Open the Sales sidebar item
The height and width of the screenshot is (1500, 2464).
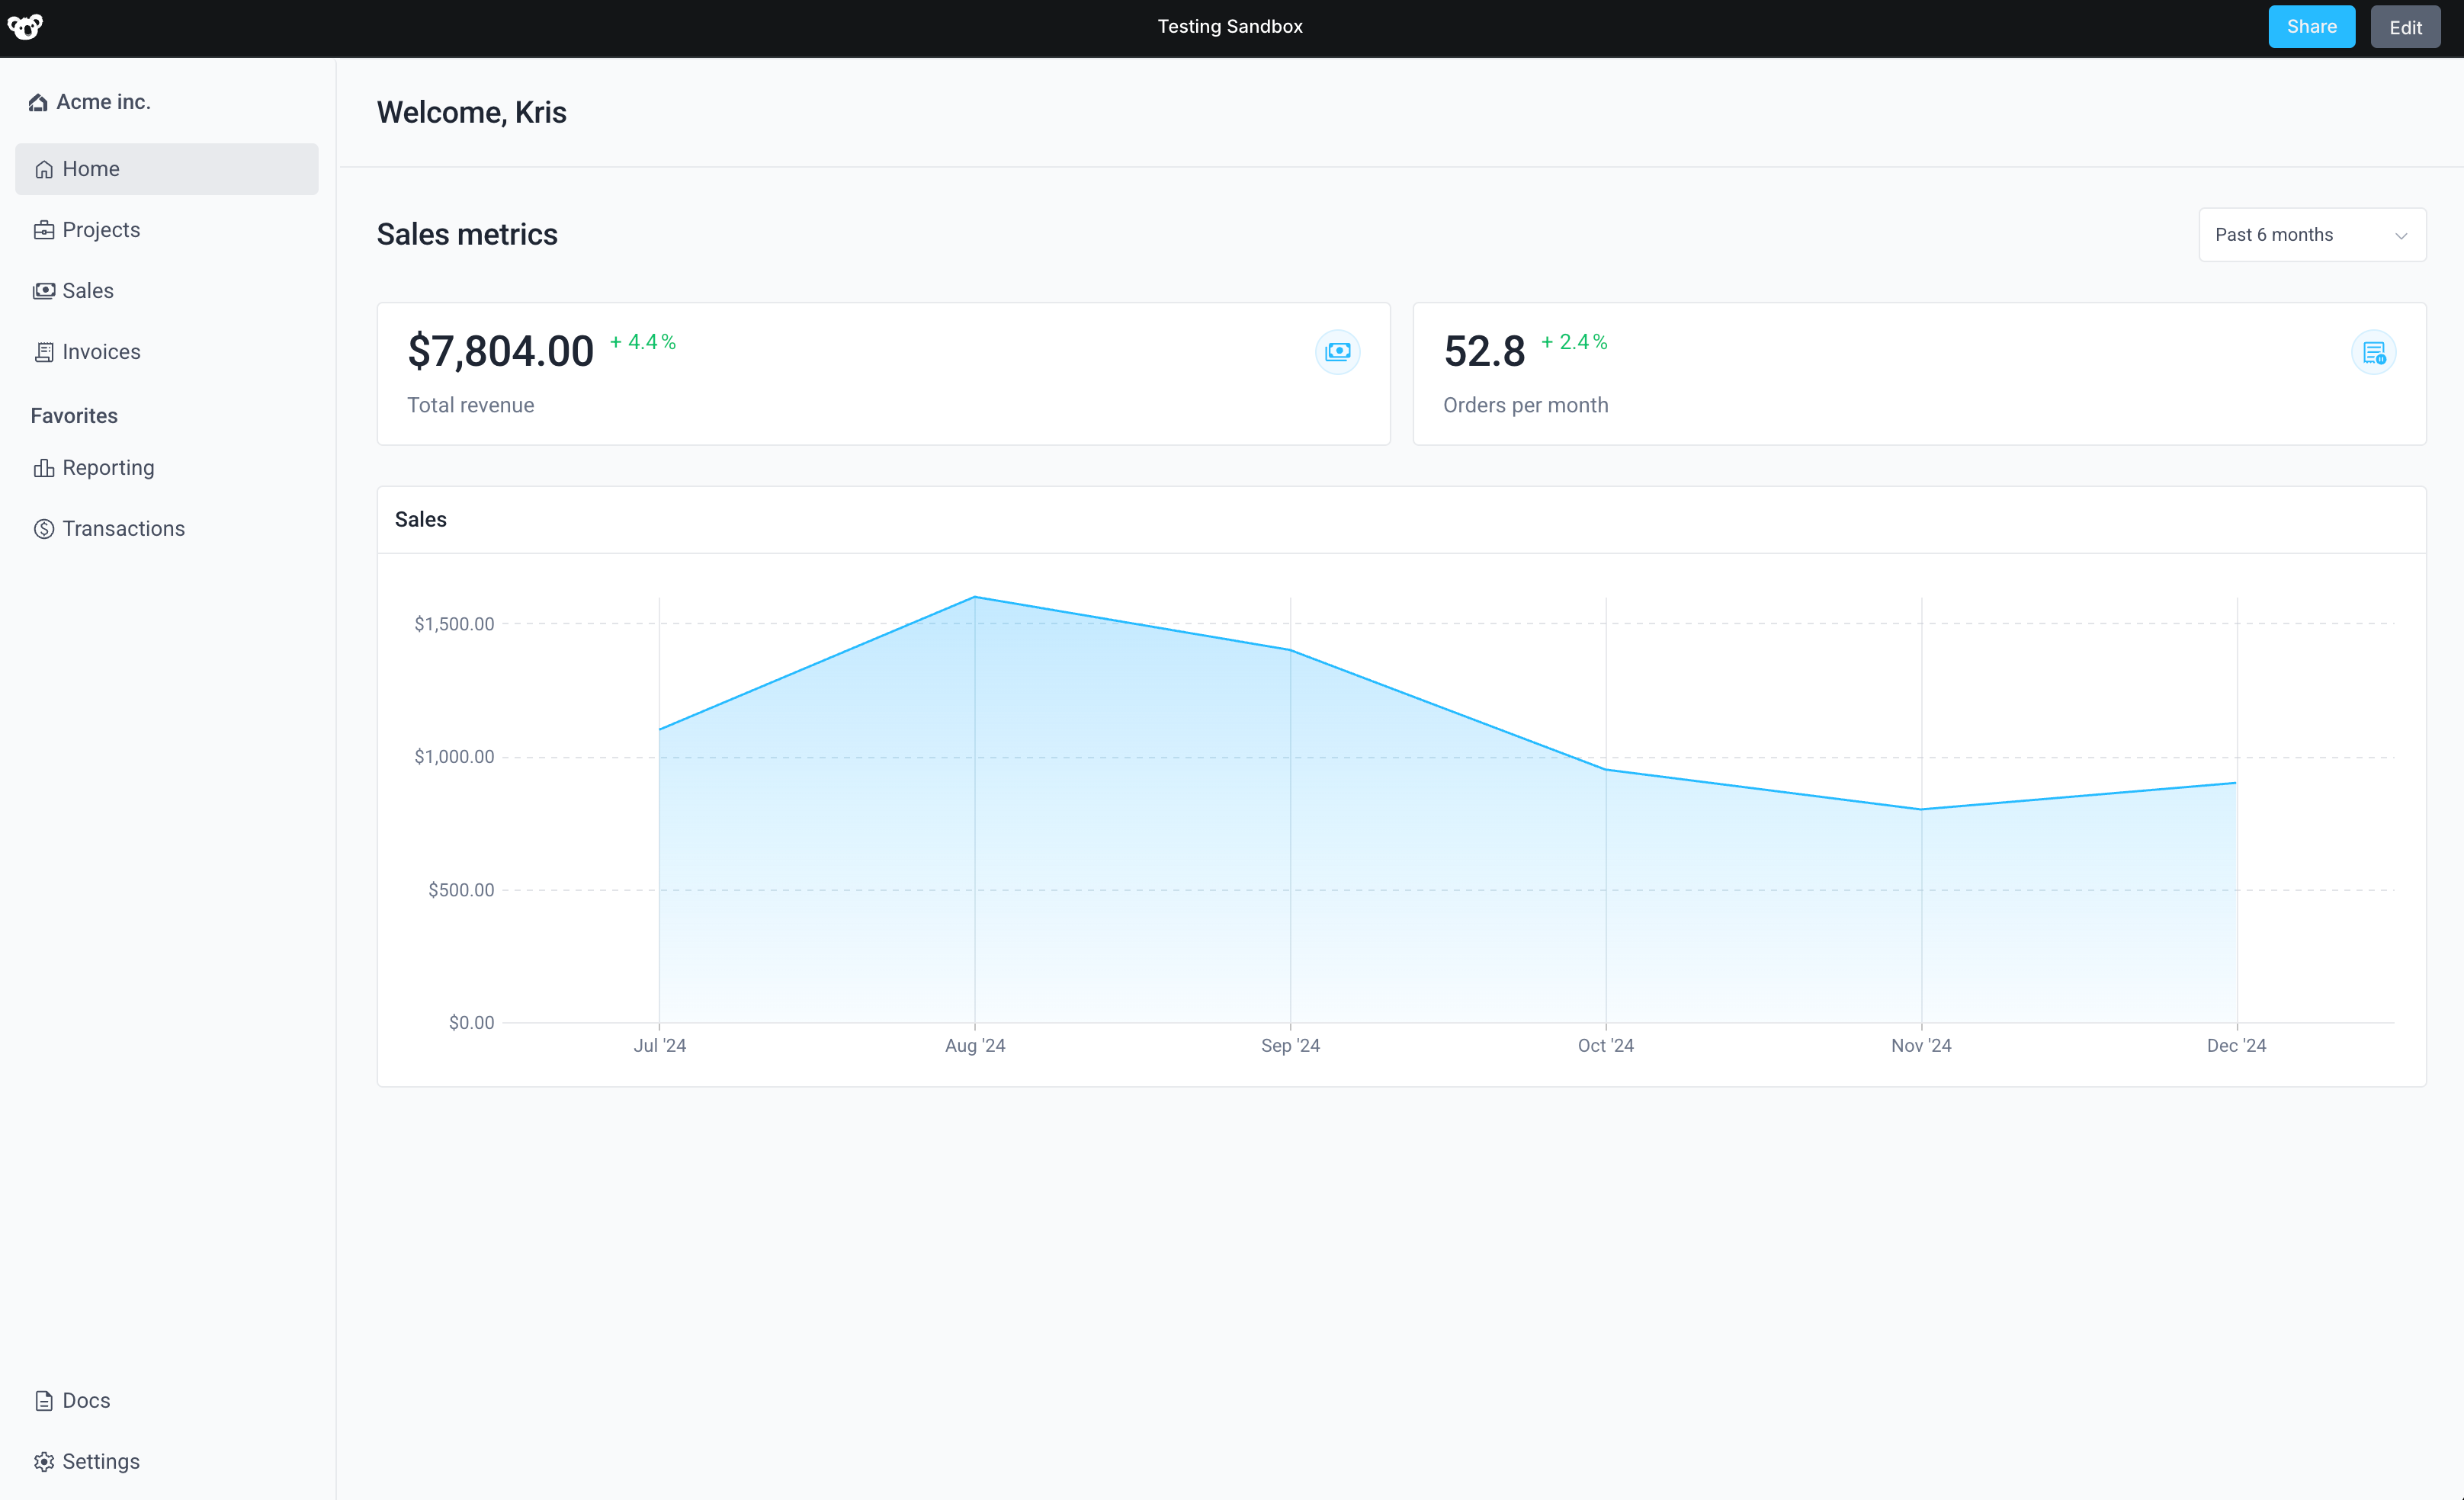pos(88,291)
